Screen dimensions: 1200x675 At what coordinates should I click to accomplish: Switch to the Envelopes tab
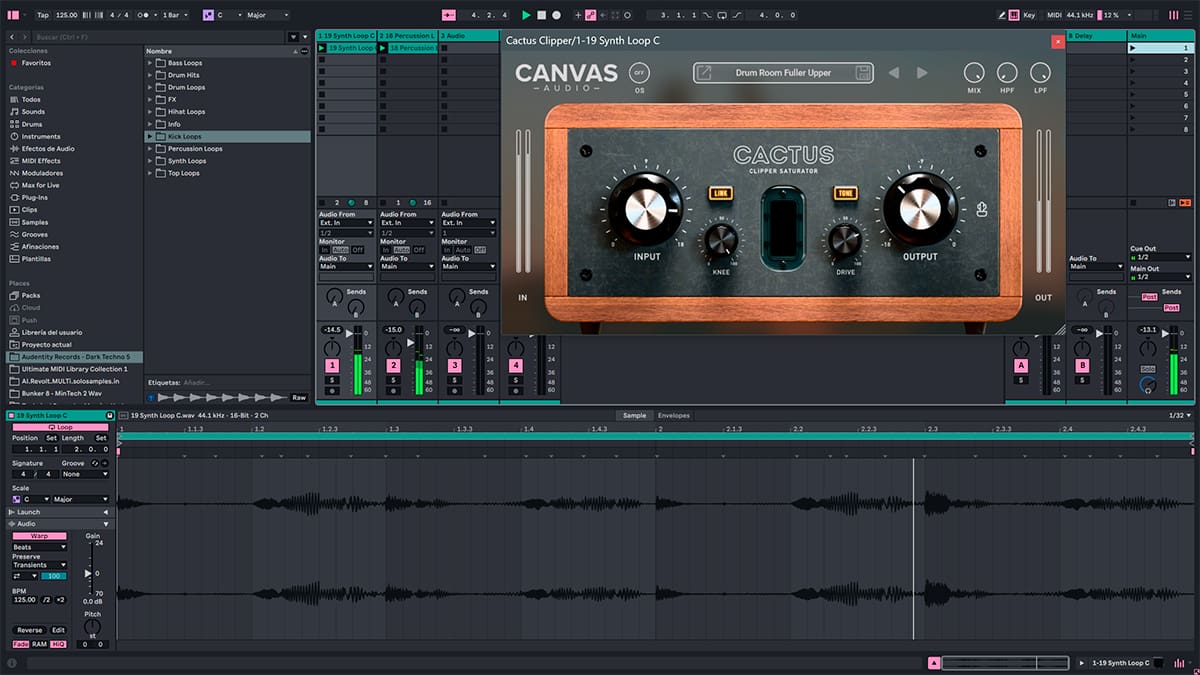[x=674, y=415]
